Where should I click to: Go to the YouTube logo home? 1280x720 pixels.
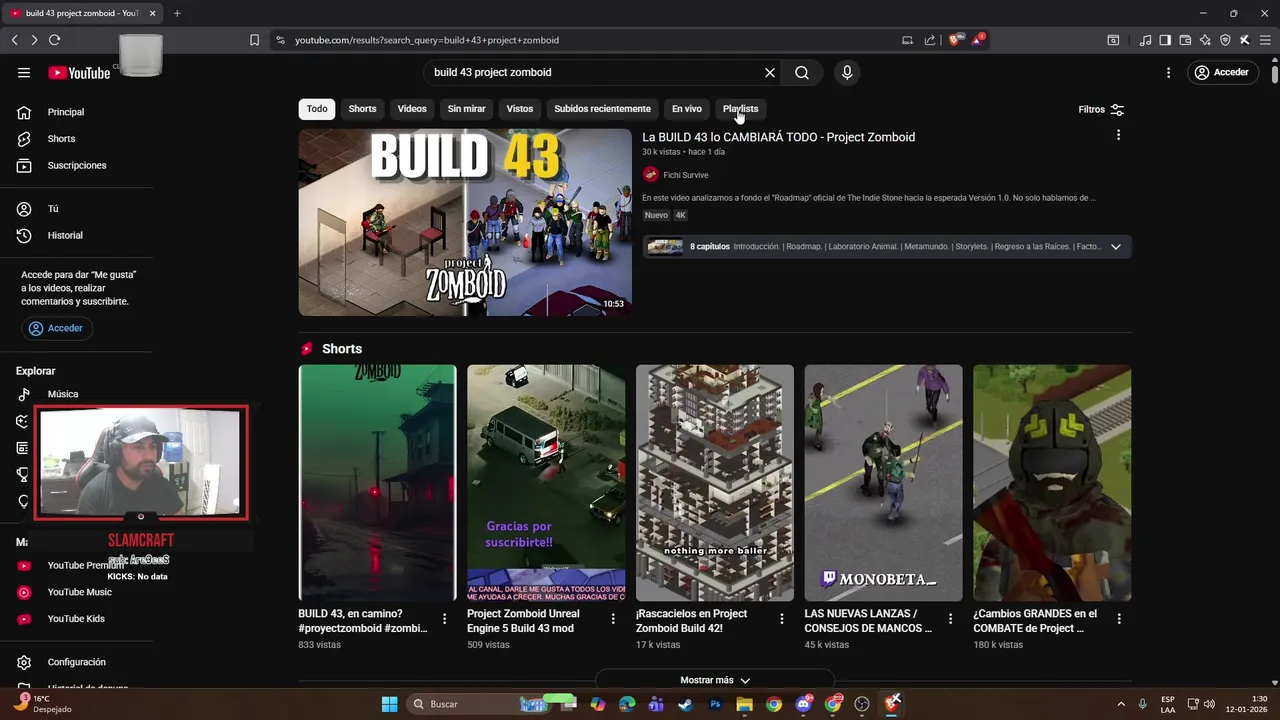pos(79,72)
